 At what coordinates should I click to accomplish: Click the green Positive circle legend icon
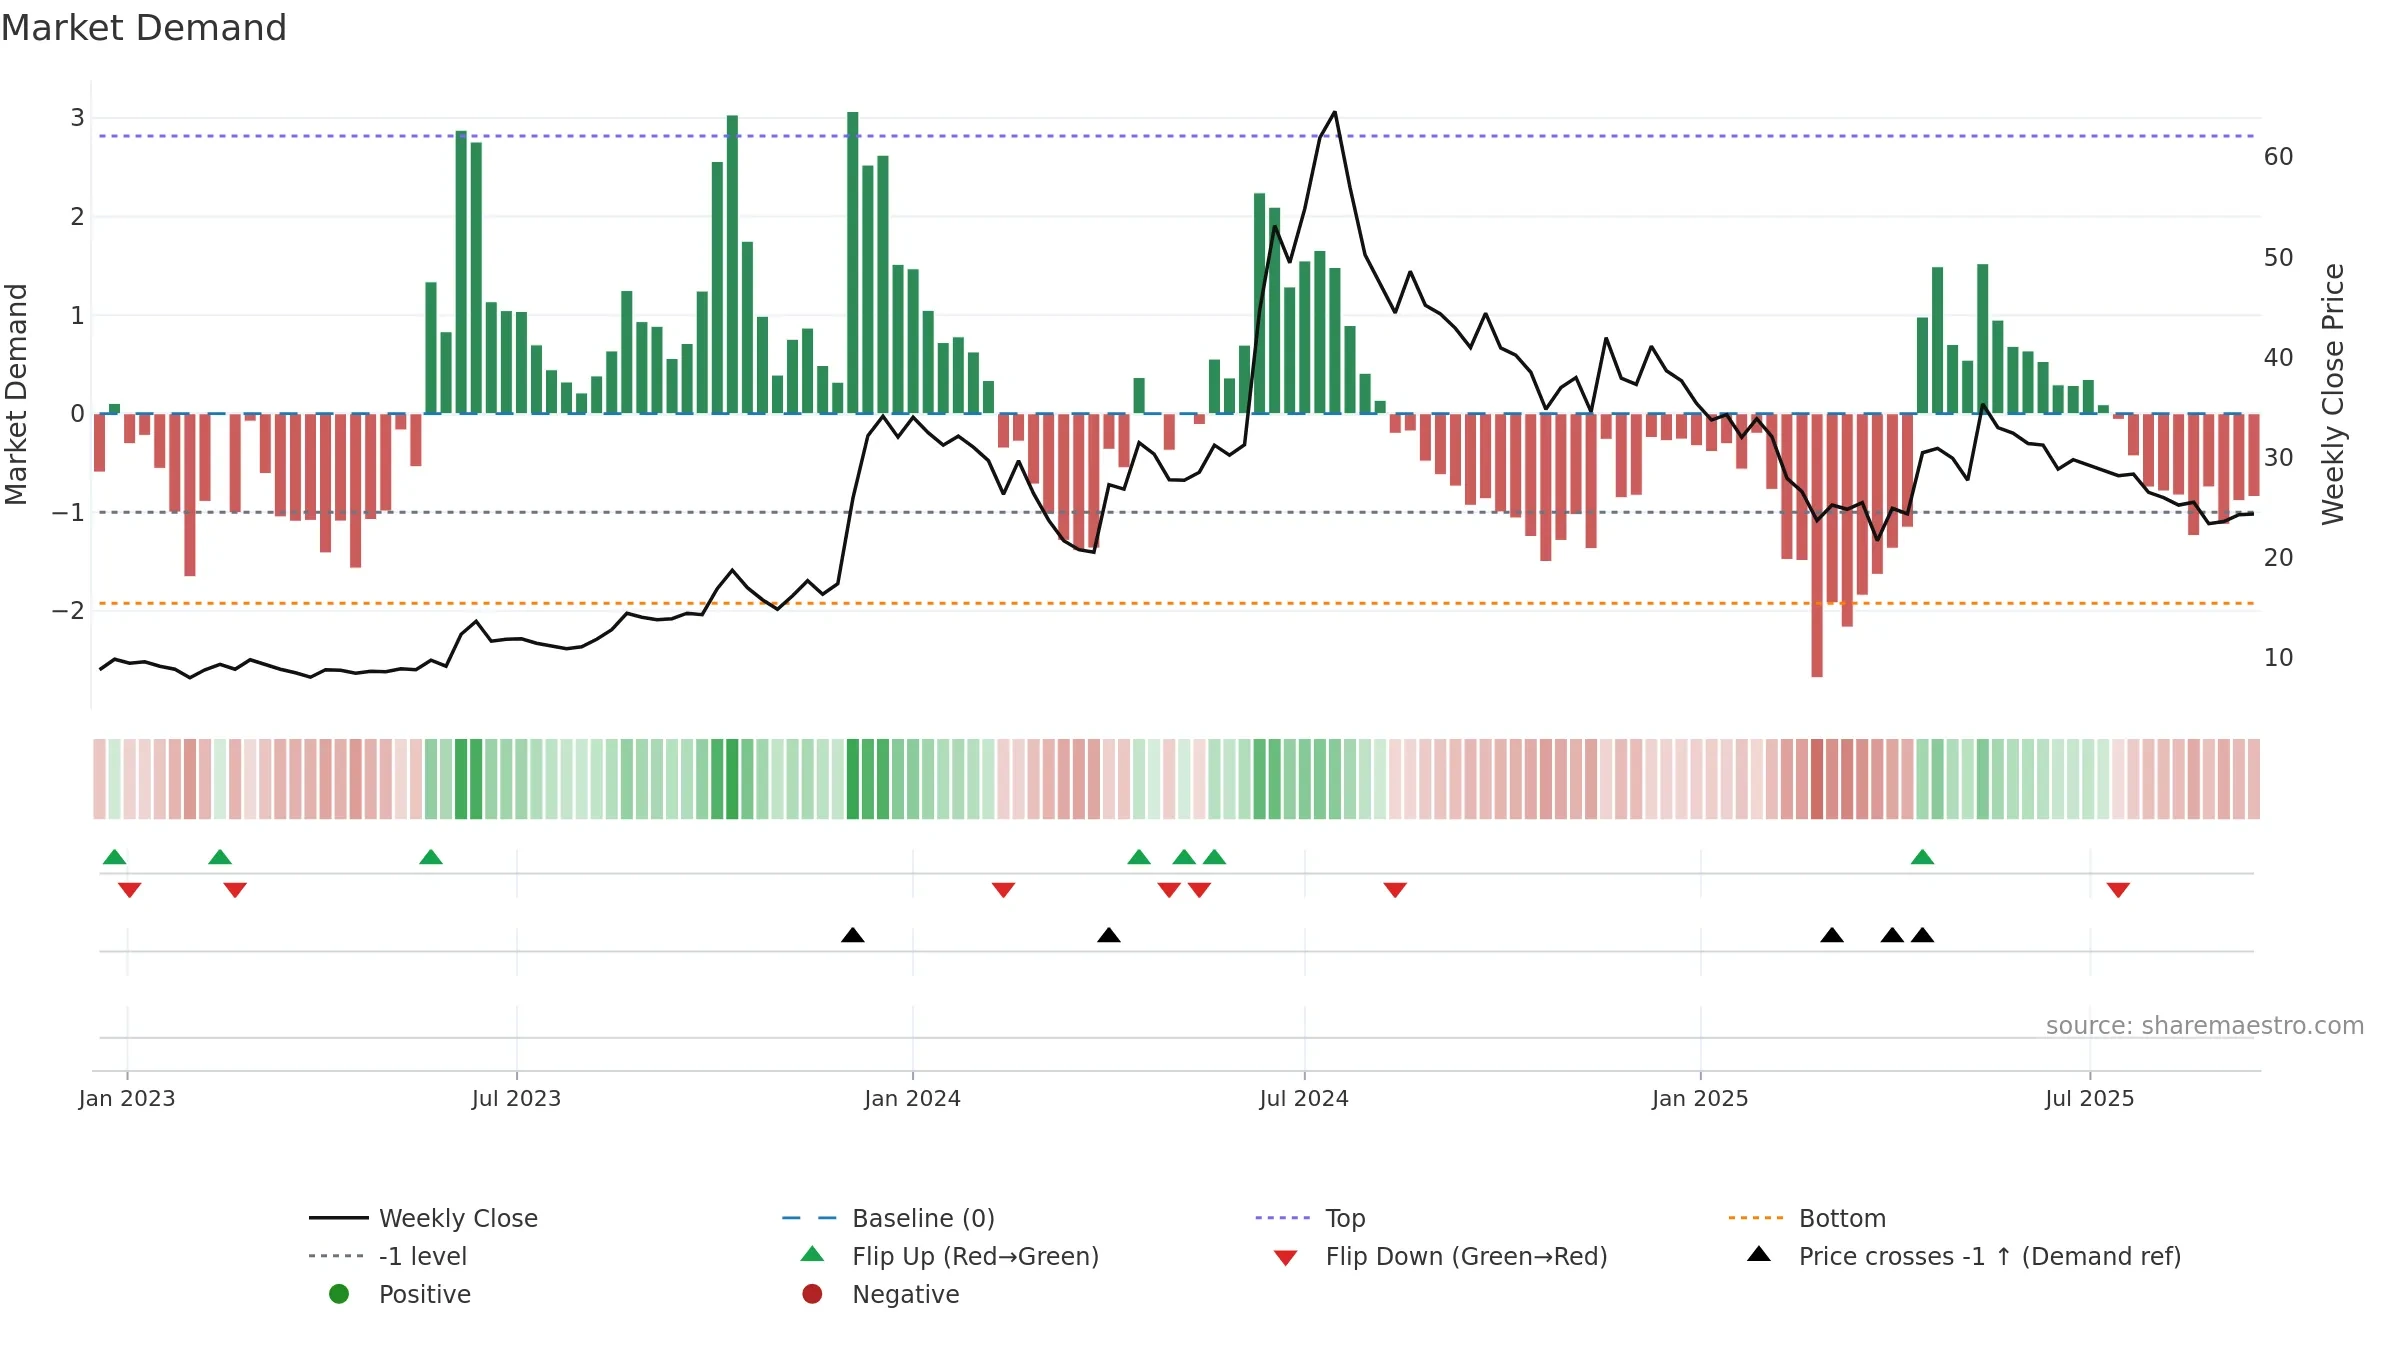point(339,1294)
